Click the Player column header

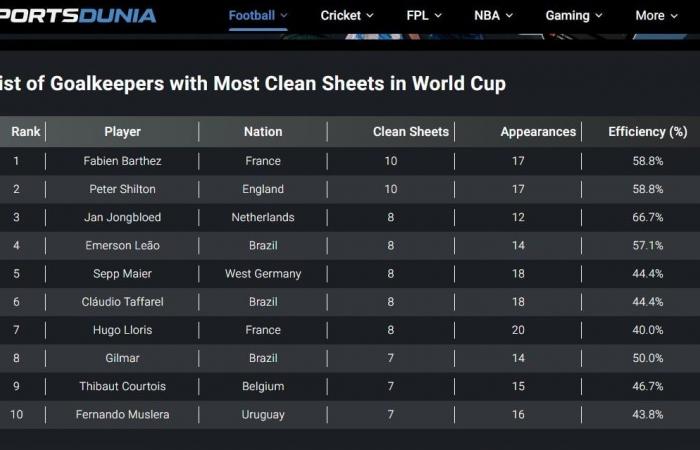point(123,131)
